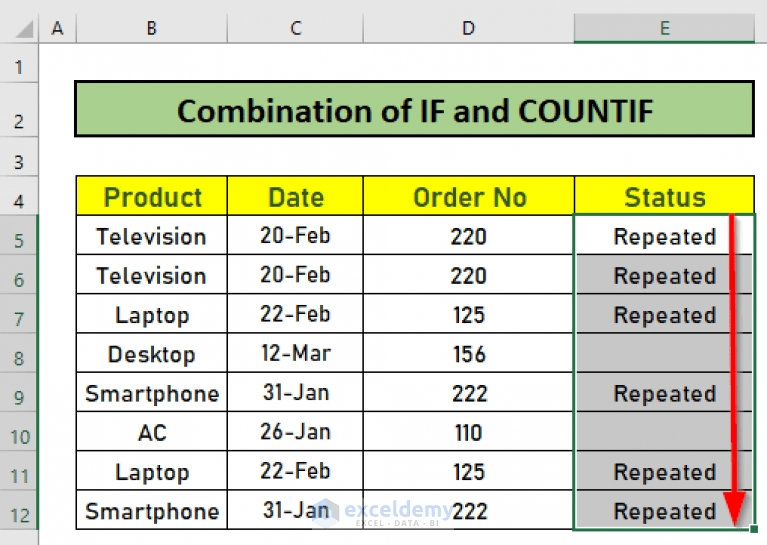Select column D header
Image resolution: width=767 pixels, height=545 pixels.
469,28
